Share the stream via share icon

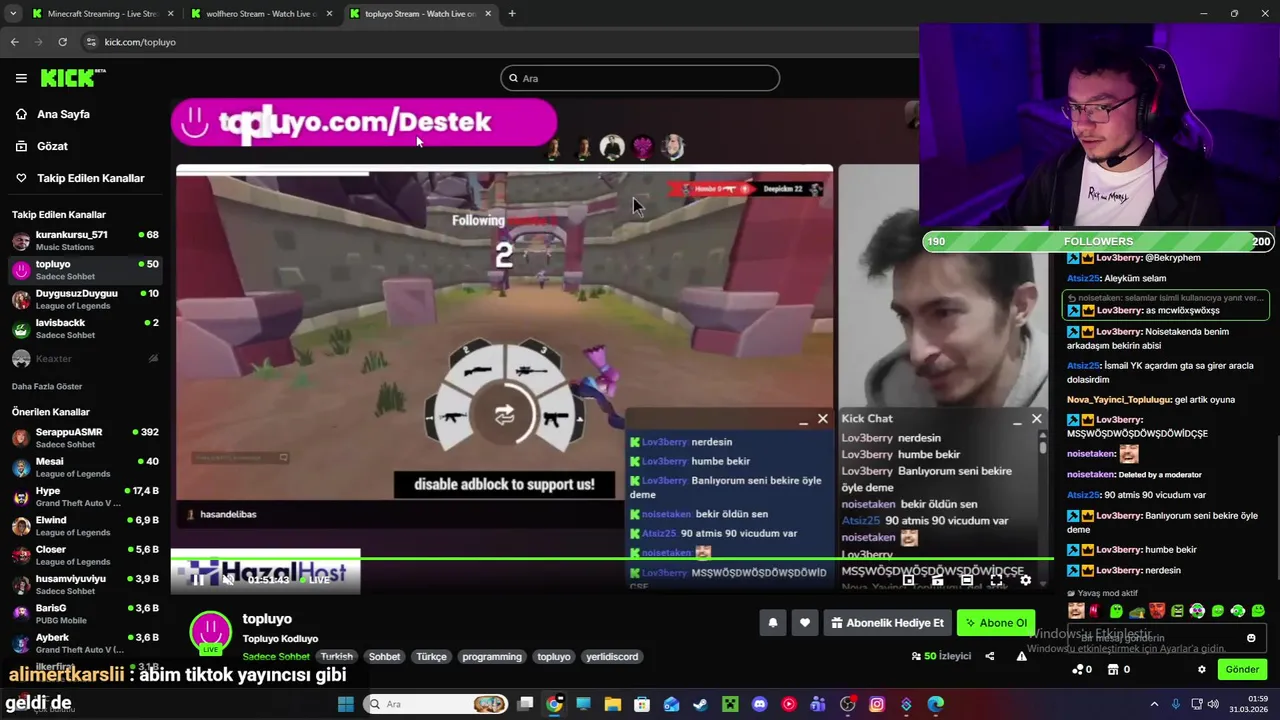[990, 656]
